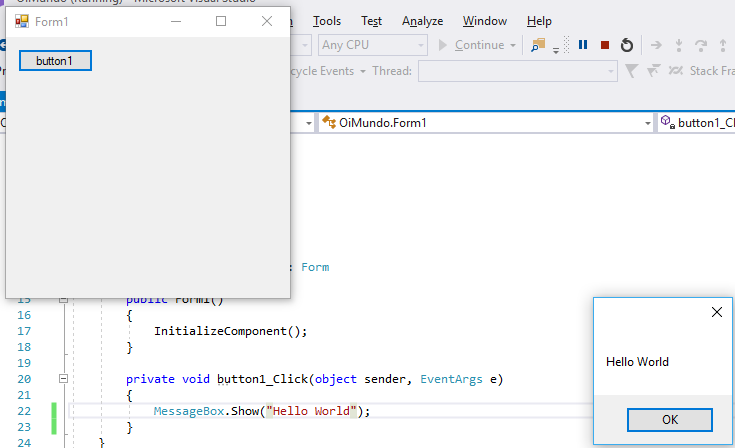
Task: Click the Form base class name
Action: coord(315,267)
